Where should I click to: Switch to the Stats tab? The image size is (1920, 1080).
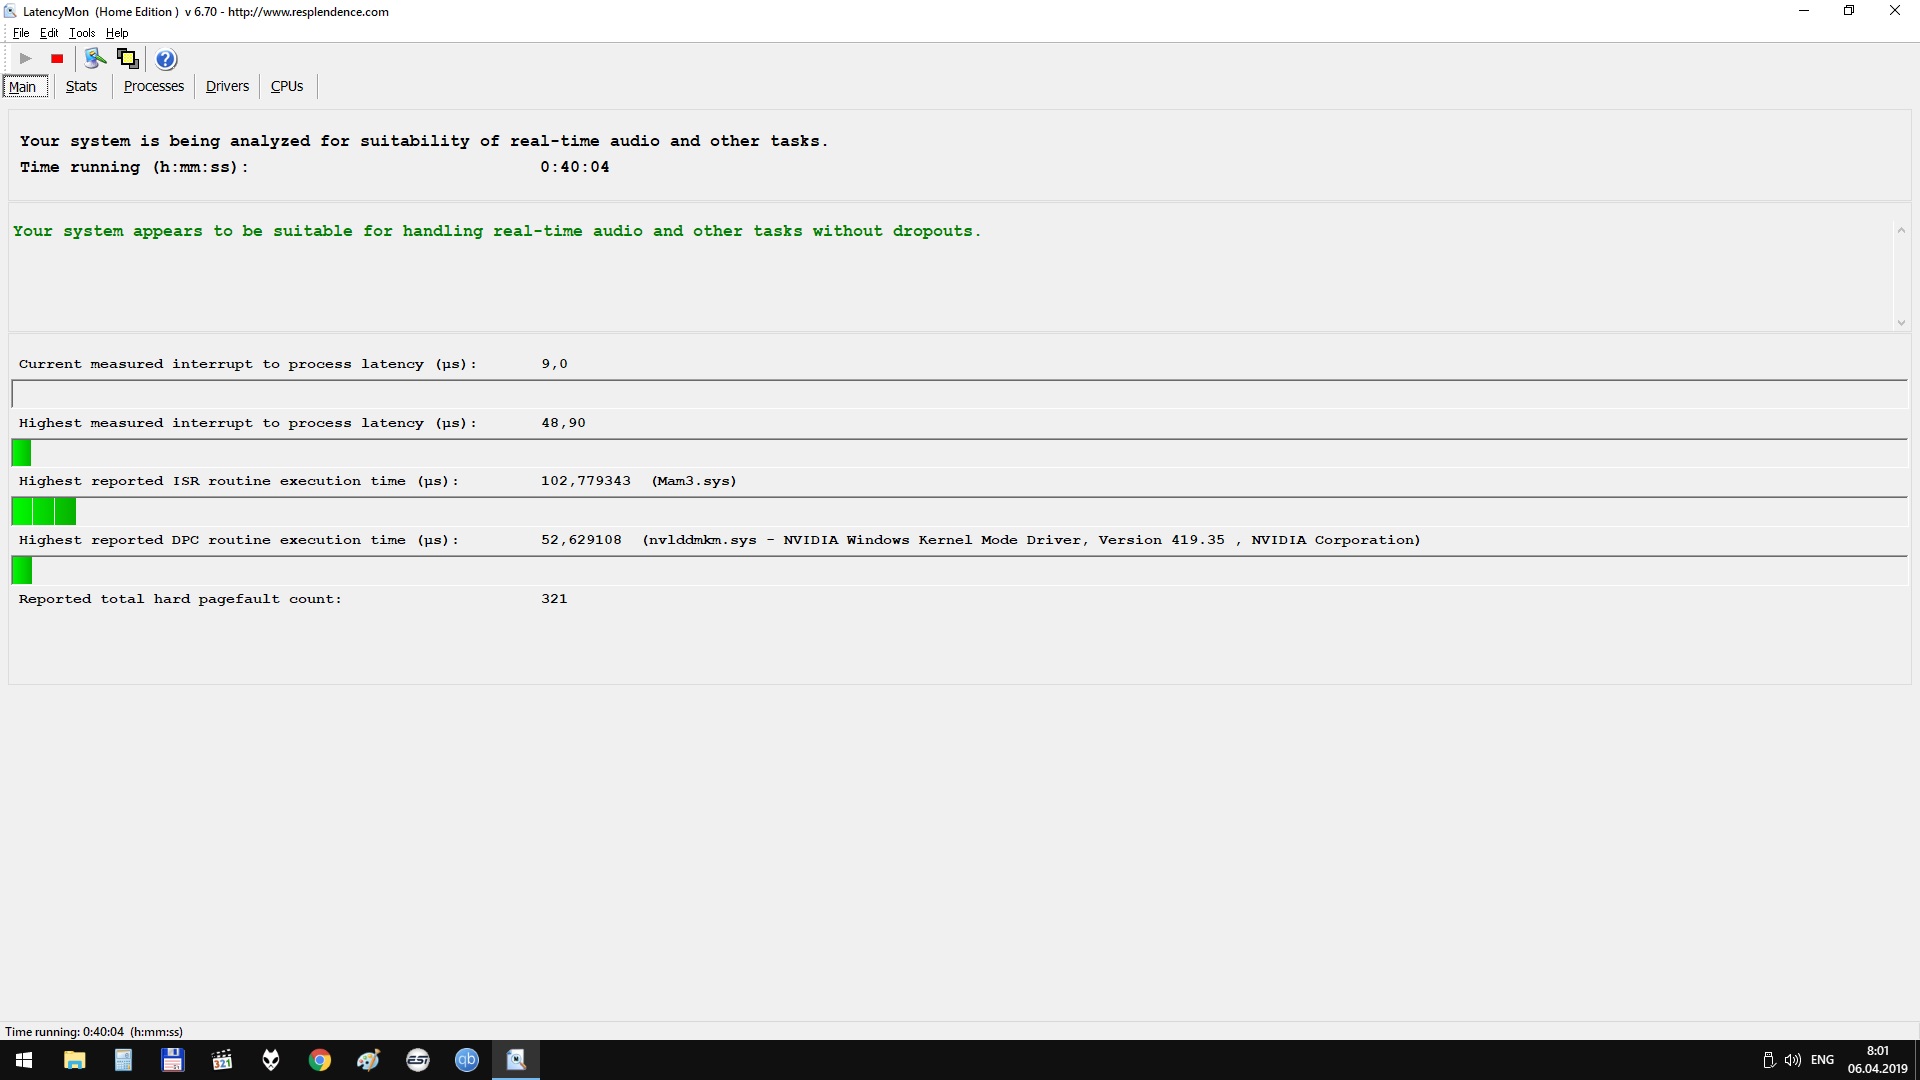tap(81, 86)
